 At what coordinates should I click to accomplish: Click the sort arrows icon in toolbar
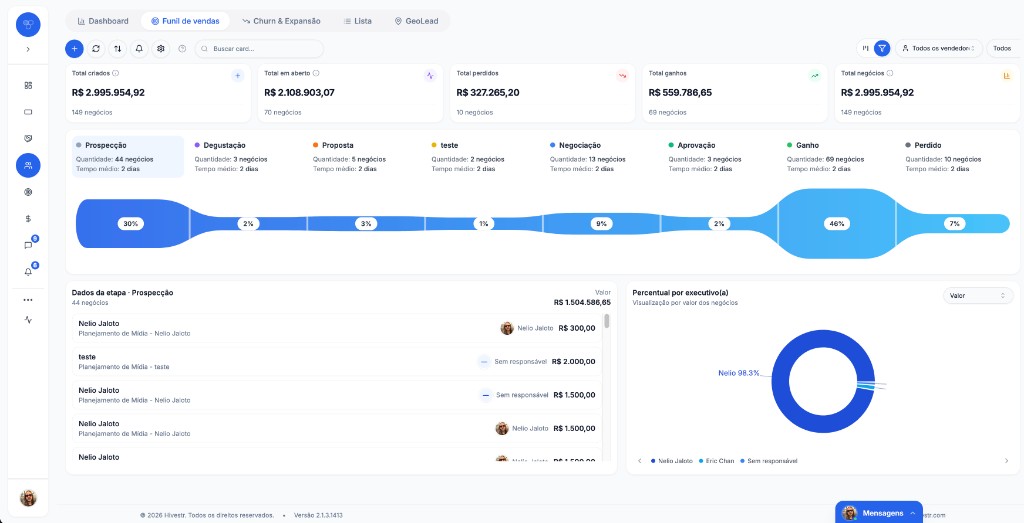(118, 48)
